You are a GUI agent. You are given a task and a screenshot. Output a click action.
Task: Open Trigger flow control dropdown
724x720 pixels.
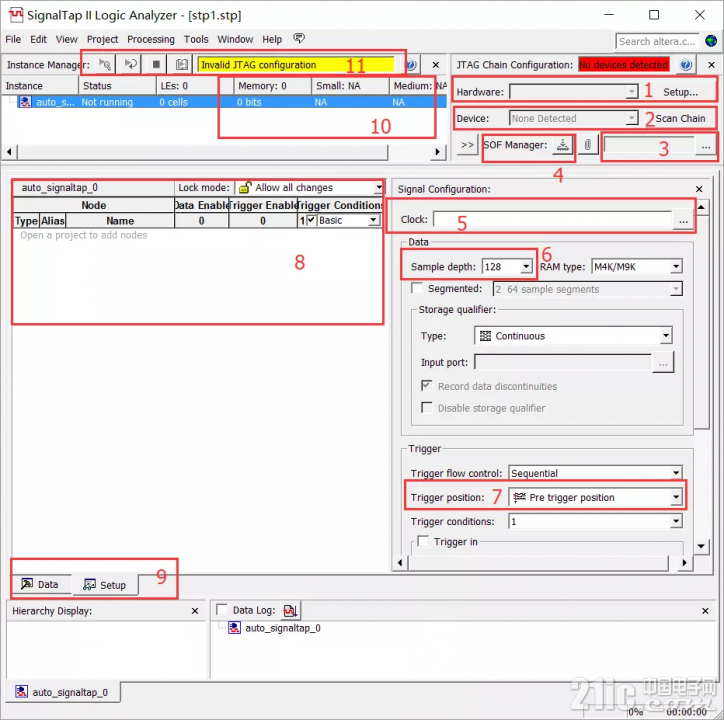(x=676, y=473)
